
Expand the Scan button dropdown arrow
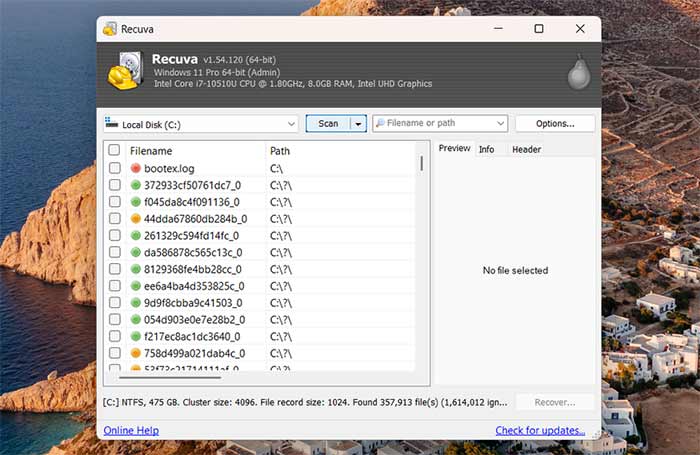tap(358, 124)
